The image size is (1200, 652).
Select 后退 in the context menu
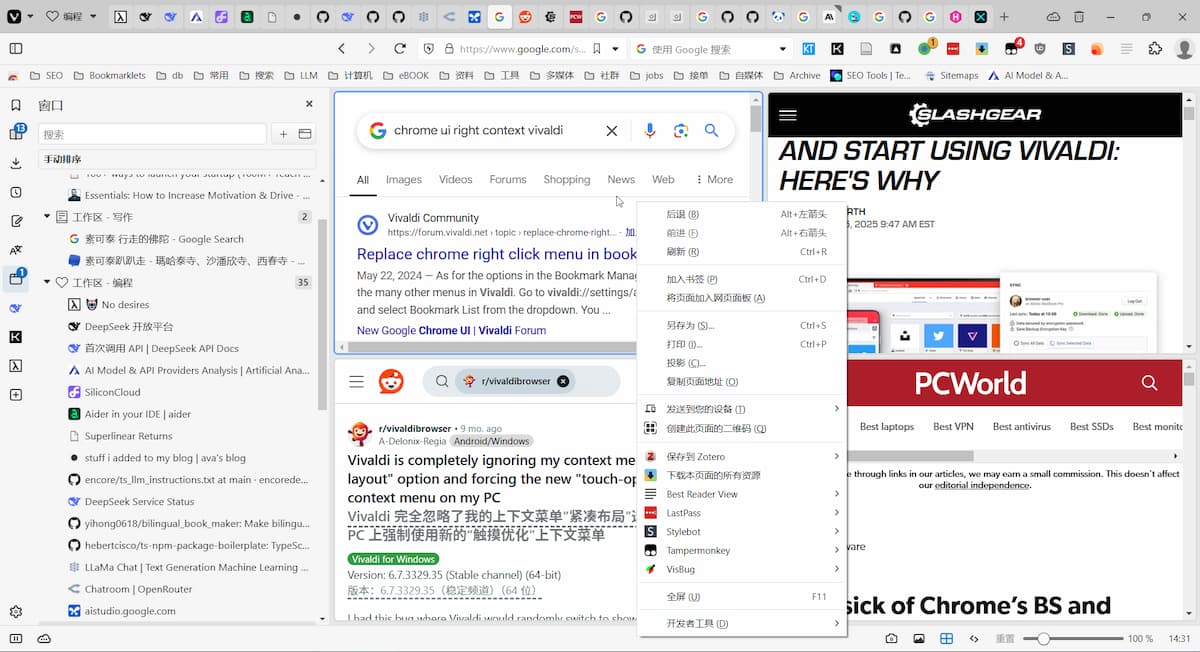tap(741, 214)
